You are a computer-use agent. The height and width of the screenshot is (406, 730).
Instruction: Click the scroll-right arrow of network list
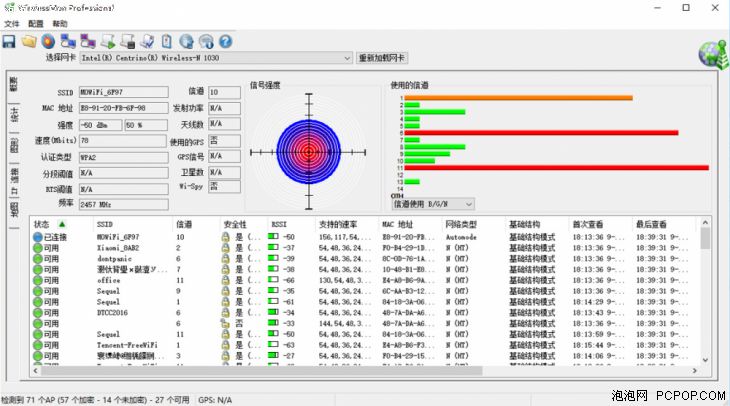[694, 371]
